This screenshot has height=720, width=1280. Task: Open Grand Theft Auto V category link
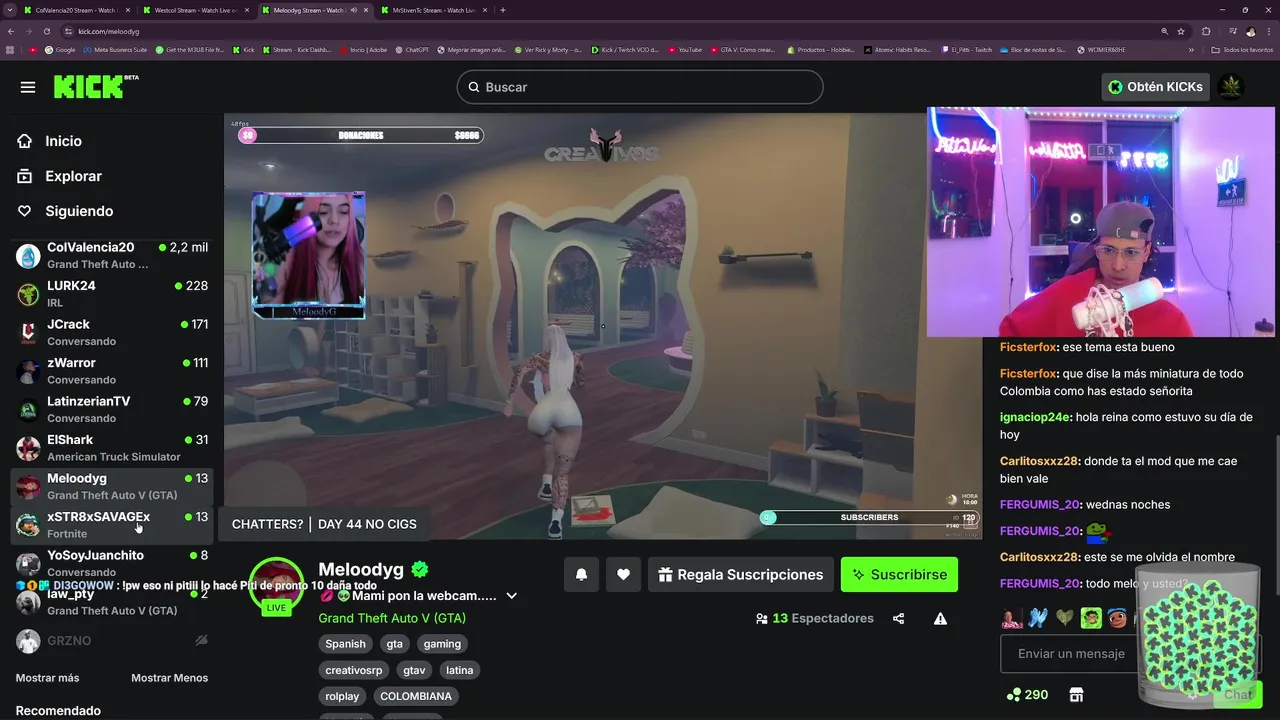tap(392, 618)
